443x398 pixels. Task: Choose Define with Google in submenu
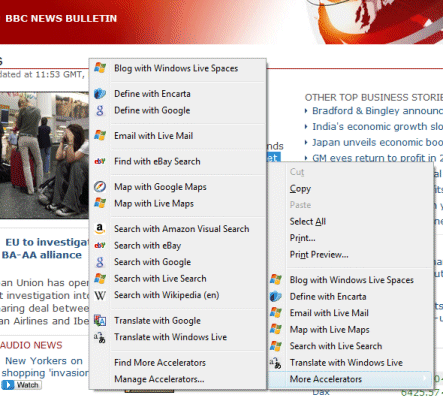click(152, 110)
